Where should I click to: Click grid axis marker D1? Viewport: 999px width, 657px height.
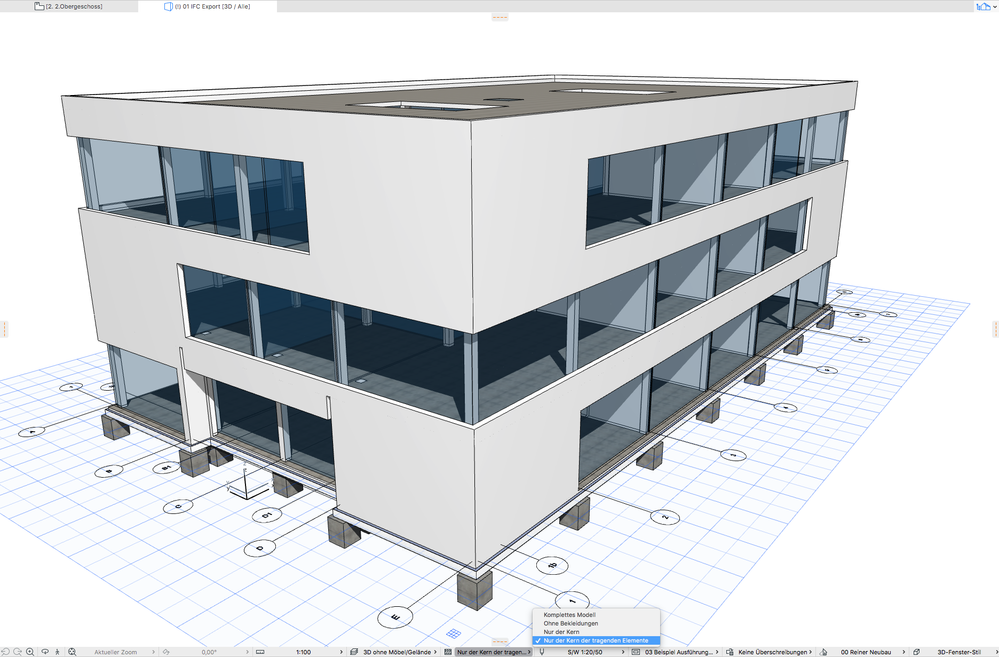click(x=269, y=515)
